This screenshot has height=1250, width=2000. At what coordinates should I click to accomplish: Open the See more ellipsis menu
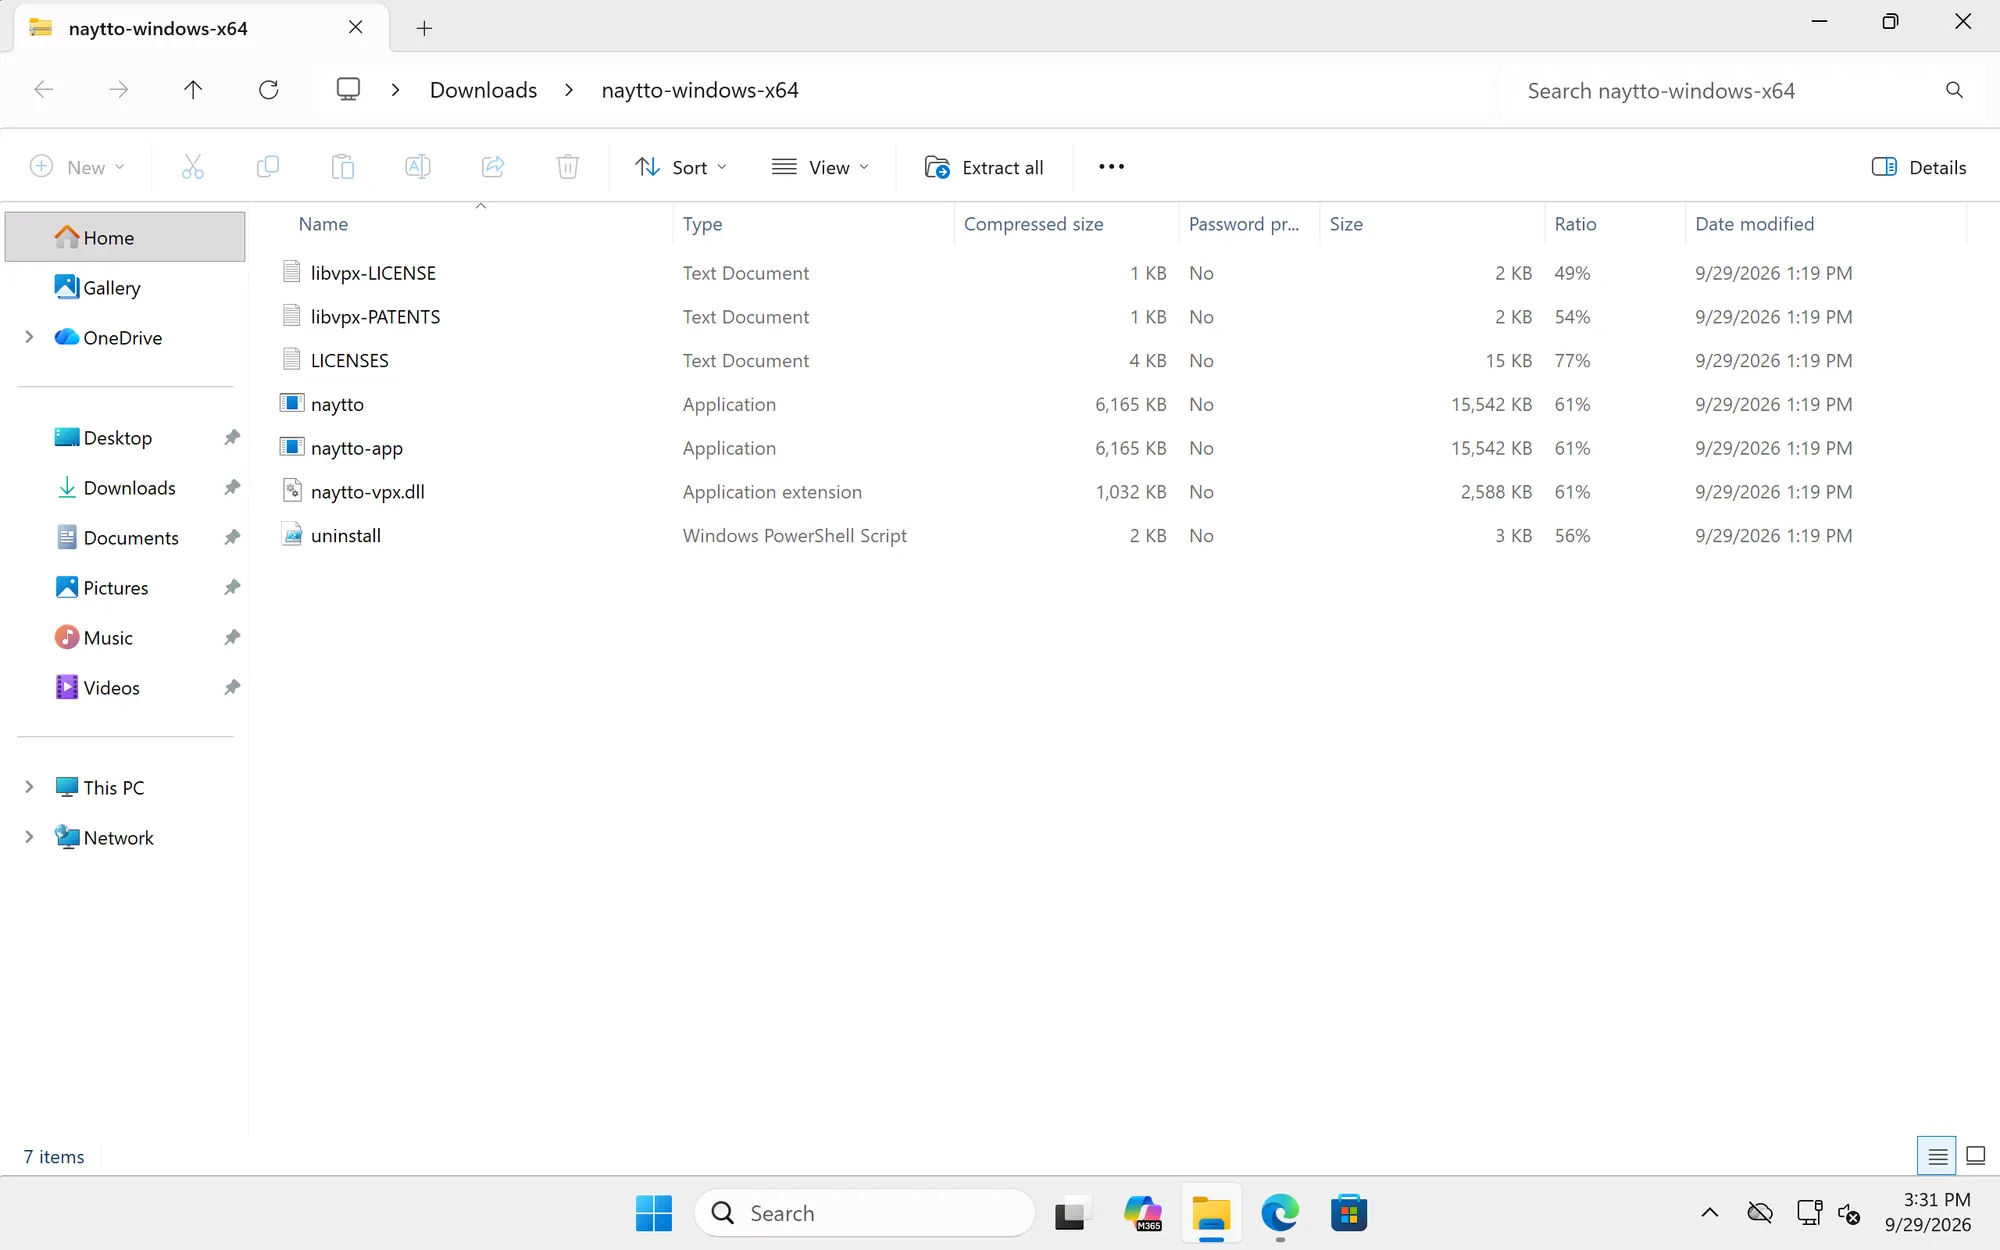(x=1111, y=167)
